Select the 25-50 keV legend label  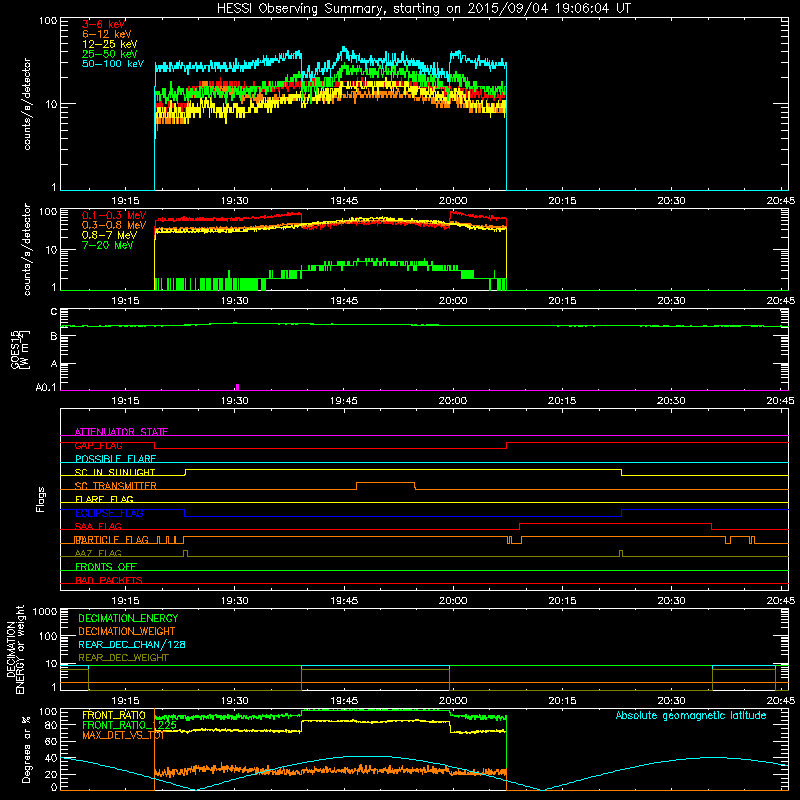point(110,54)
